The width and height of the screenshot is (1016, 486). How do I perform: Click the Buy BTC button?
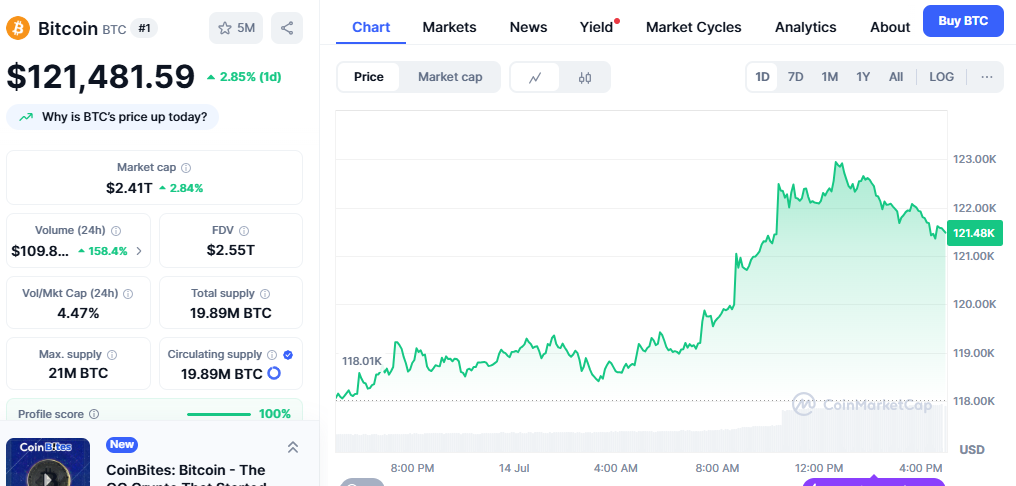(x=963, y=21)
